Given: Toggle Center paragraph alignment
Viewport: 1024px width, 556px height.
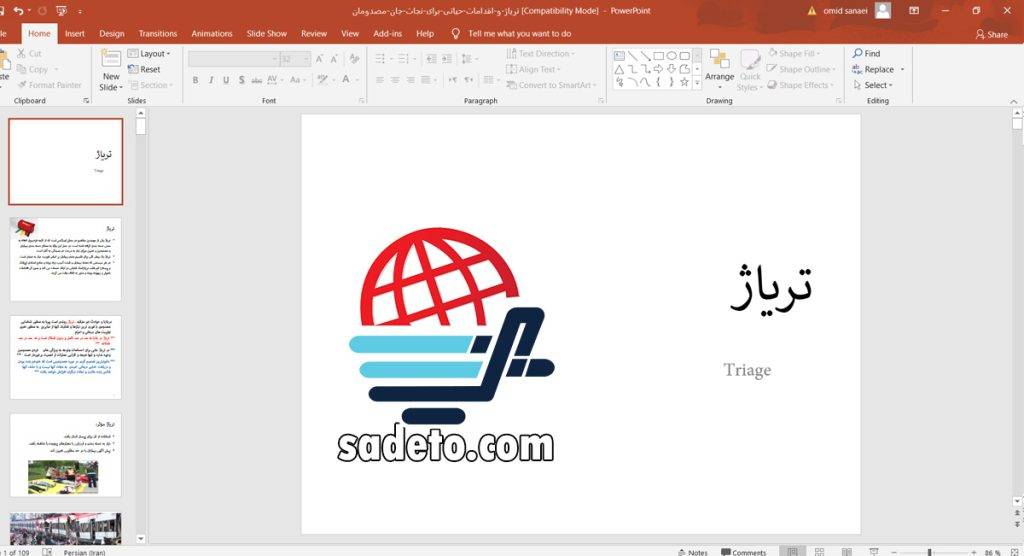Looking at the screenshot, I should [395, 80].
